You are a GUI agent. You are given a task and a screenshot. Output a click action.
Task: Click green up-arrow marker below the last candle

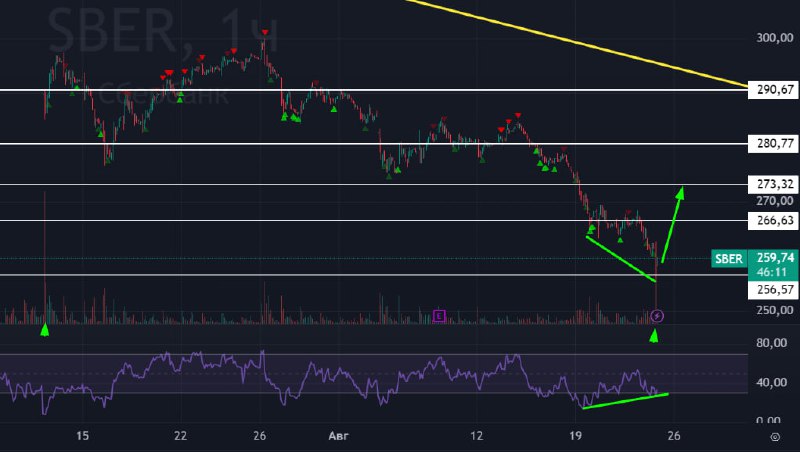point(654,336)
